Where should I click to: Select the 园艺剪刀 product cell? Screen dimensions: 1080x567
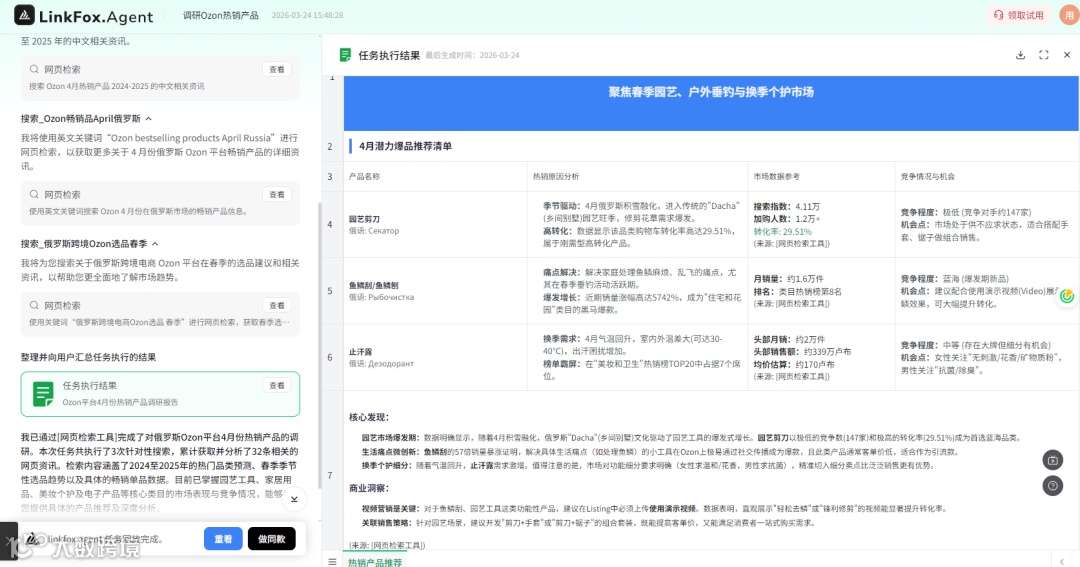click(435, 225)
